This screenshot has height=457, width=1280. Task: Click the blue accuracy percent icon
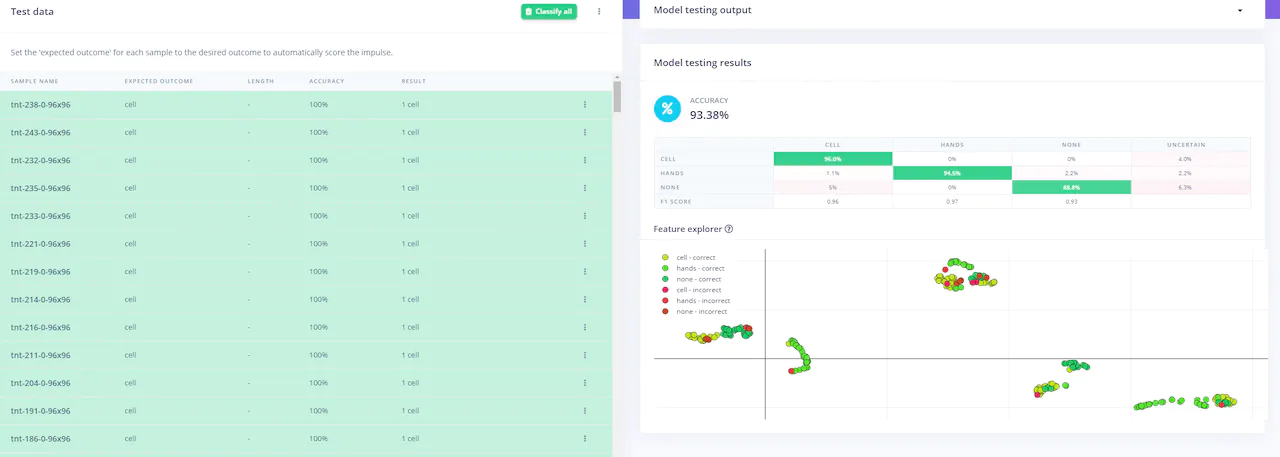pos(667,108)
